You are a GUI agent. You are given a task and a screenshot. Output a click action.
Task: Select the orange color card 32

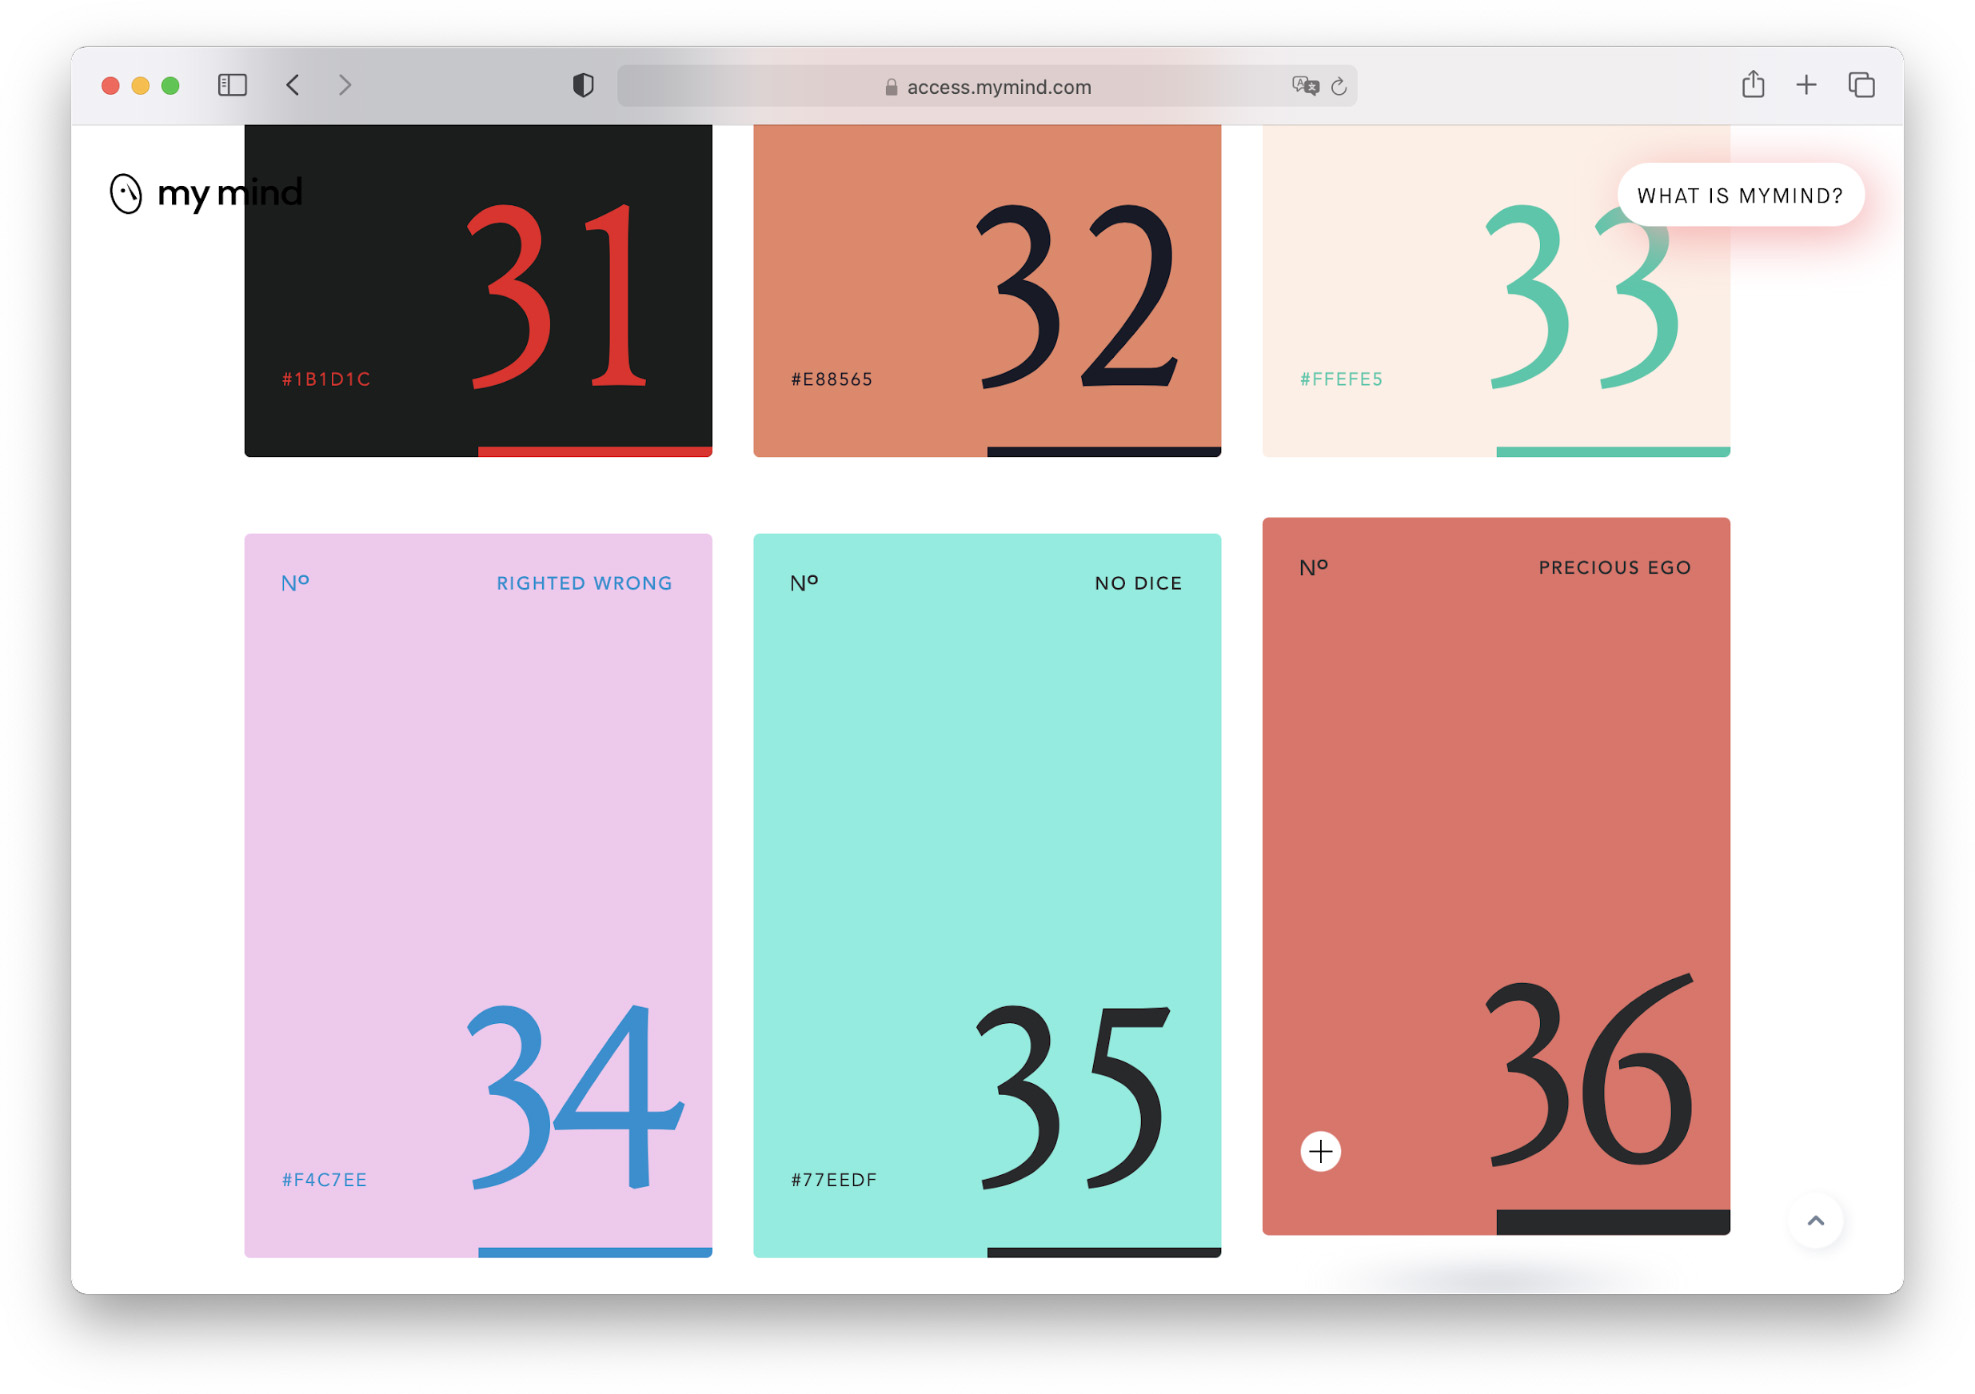tap(987, 290)
